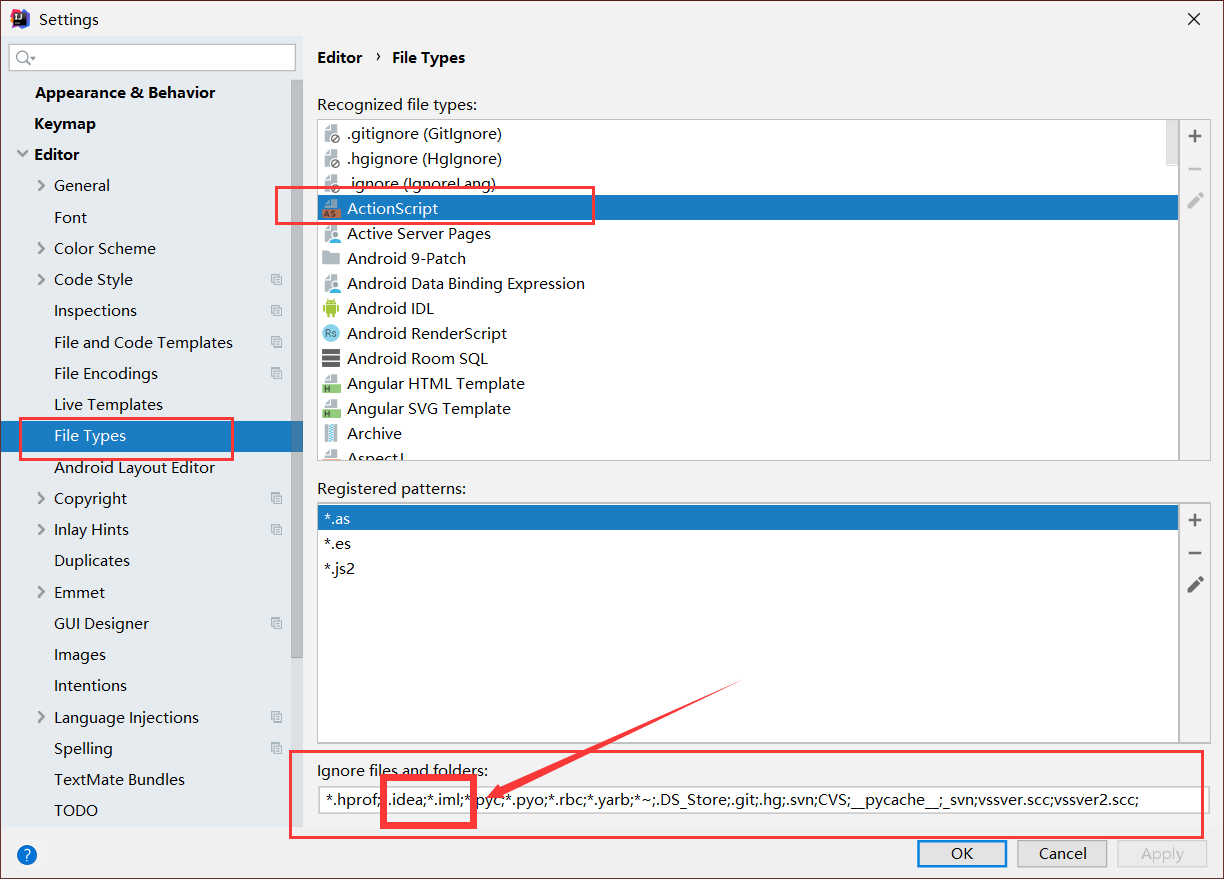Open help with the question mark icon
The image size is (1224, 879).
27,854
